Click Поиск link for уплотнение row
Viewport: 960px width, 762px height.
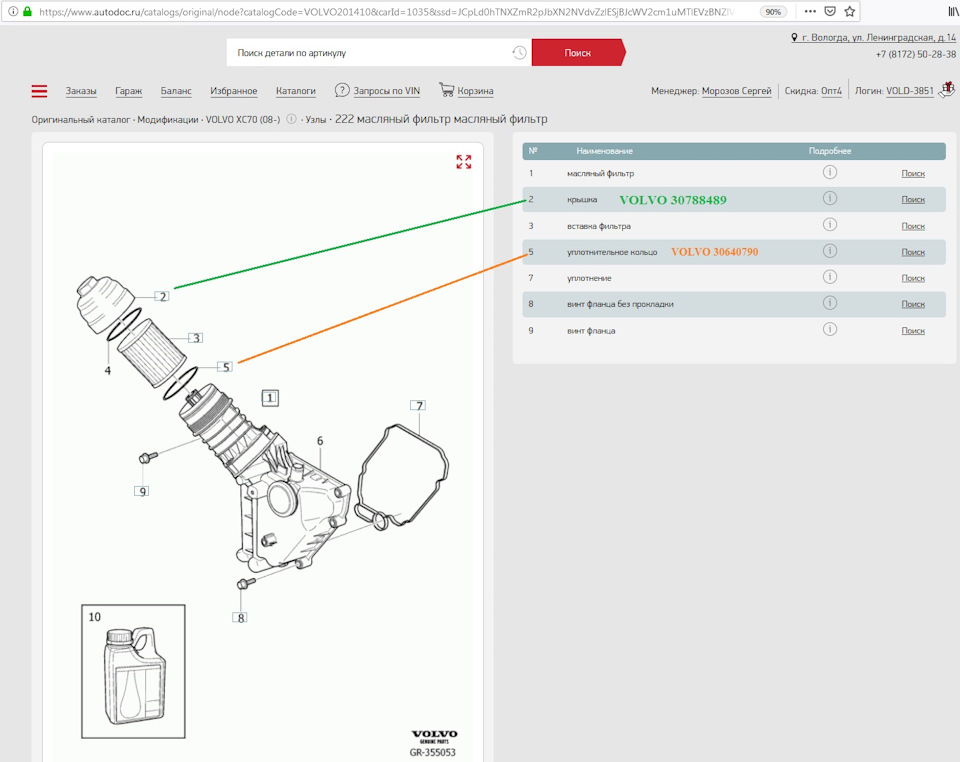(913, 278)
